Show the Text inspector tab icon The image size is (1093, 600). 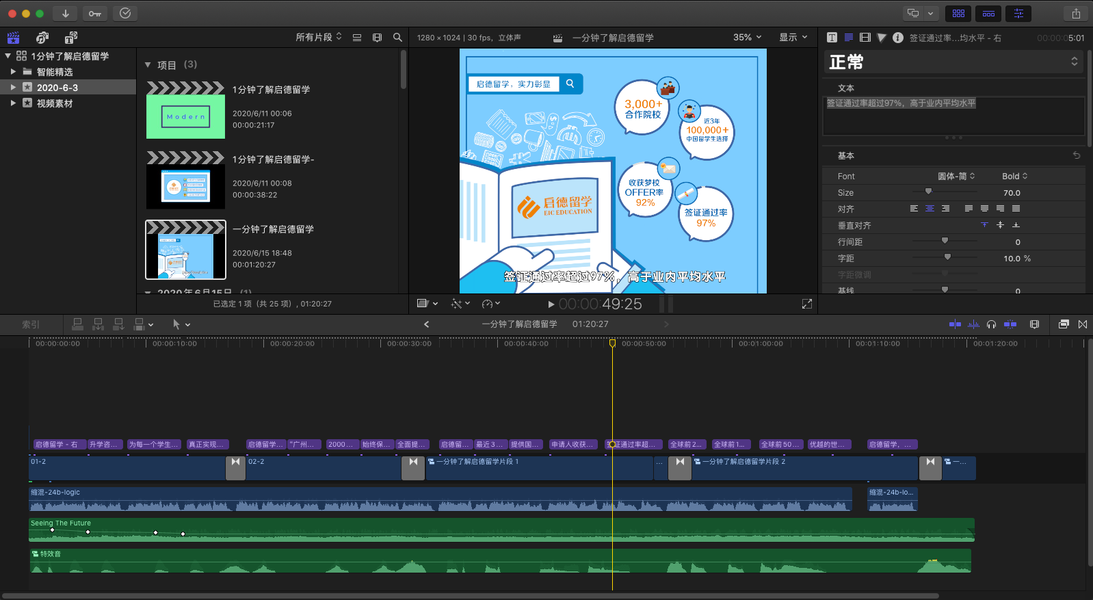(832, 38)
